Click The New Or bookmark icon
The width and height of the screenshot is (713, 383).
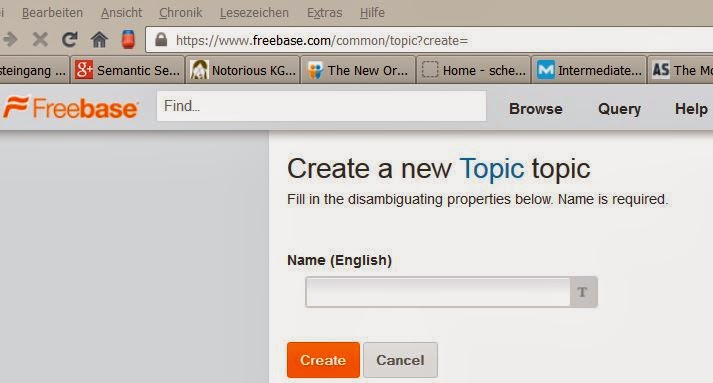click(x=315, y=70)
